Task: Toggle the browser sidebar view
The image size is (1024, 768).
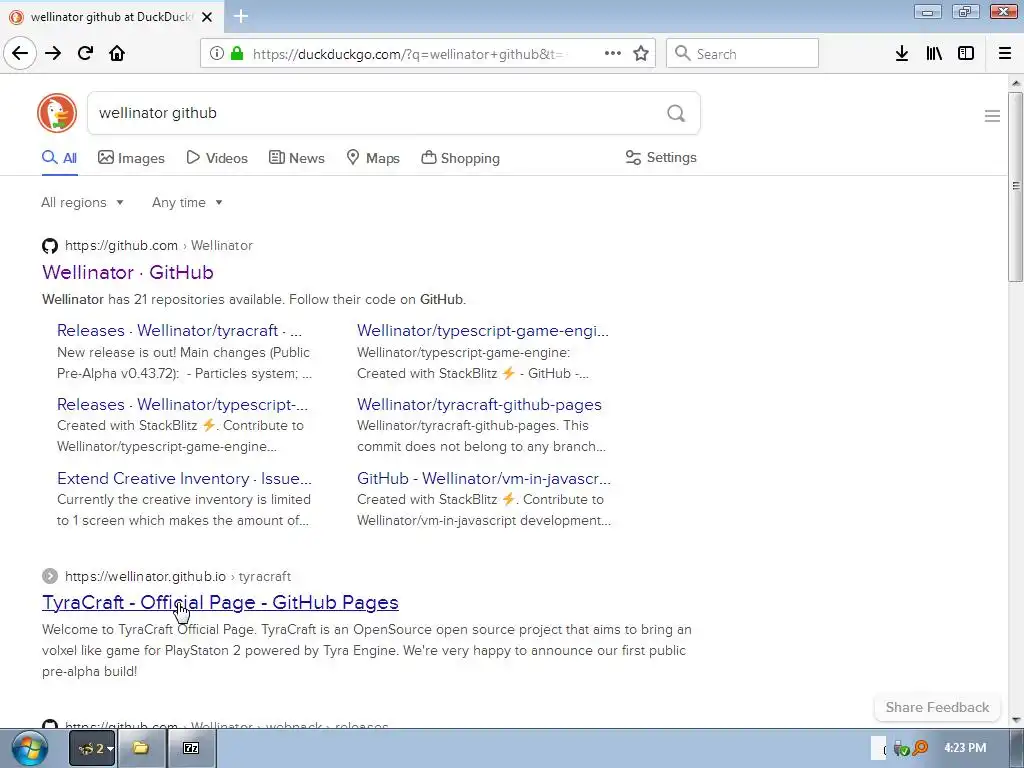Action: click(x=966, y=54)
